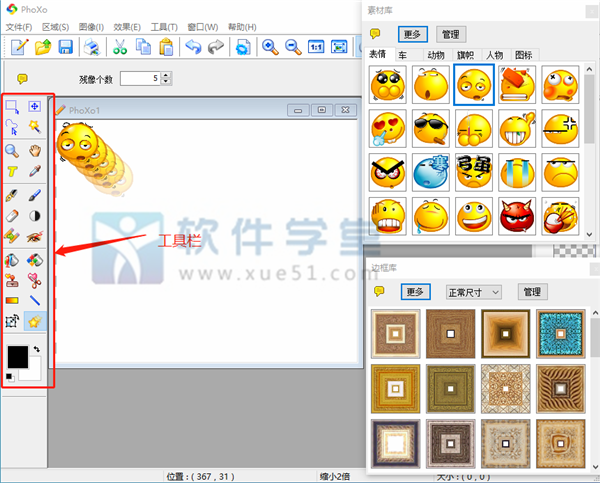
Task: Click the Save floppy disk icon
Action: coord(66,47)
